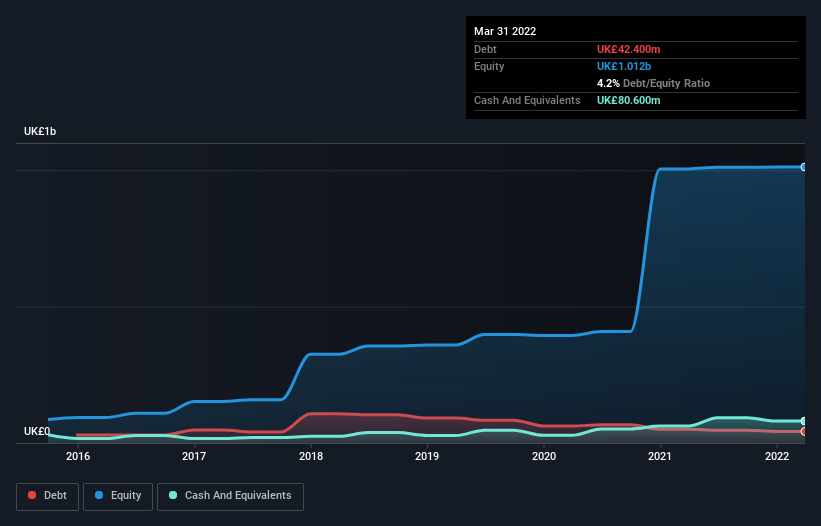Viewport: 821px width, 526px height.
Task: Toggle the Equity legend button
Action: click(118, 496)
